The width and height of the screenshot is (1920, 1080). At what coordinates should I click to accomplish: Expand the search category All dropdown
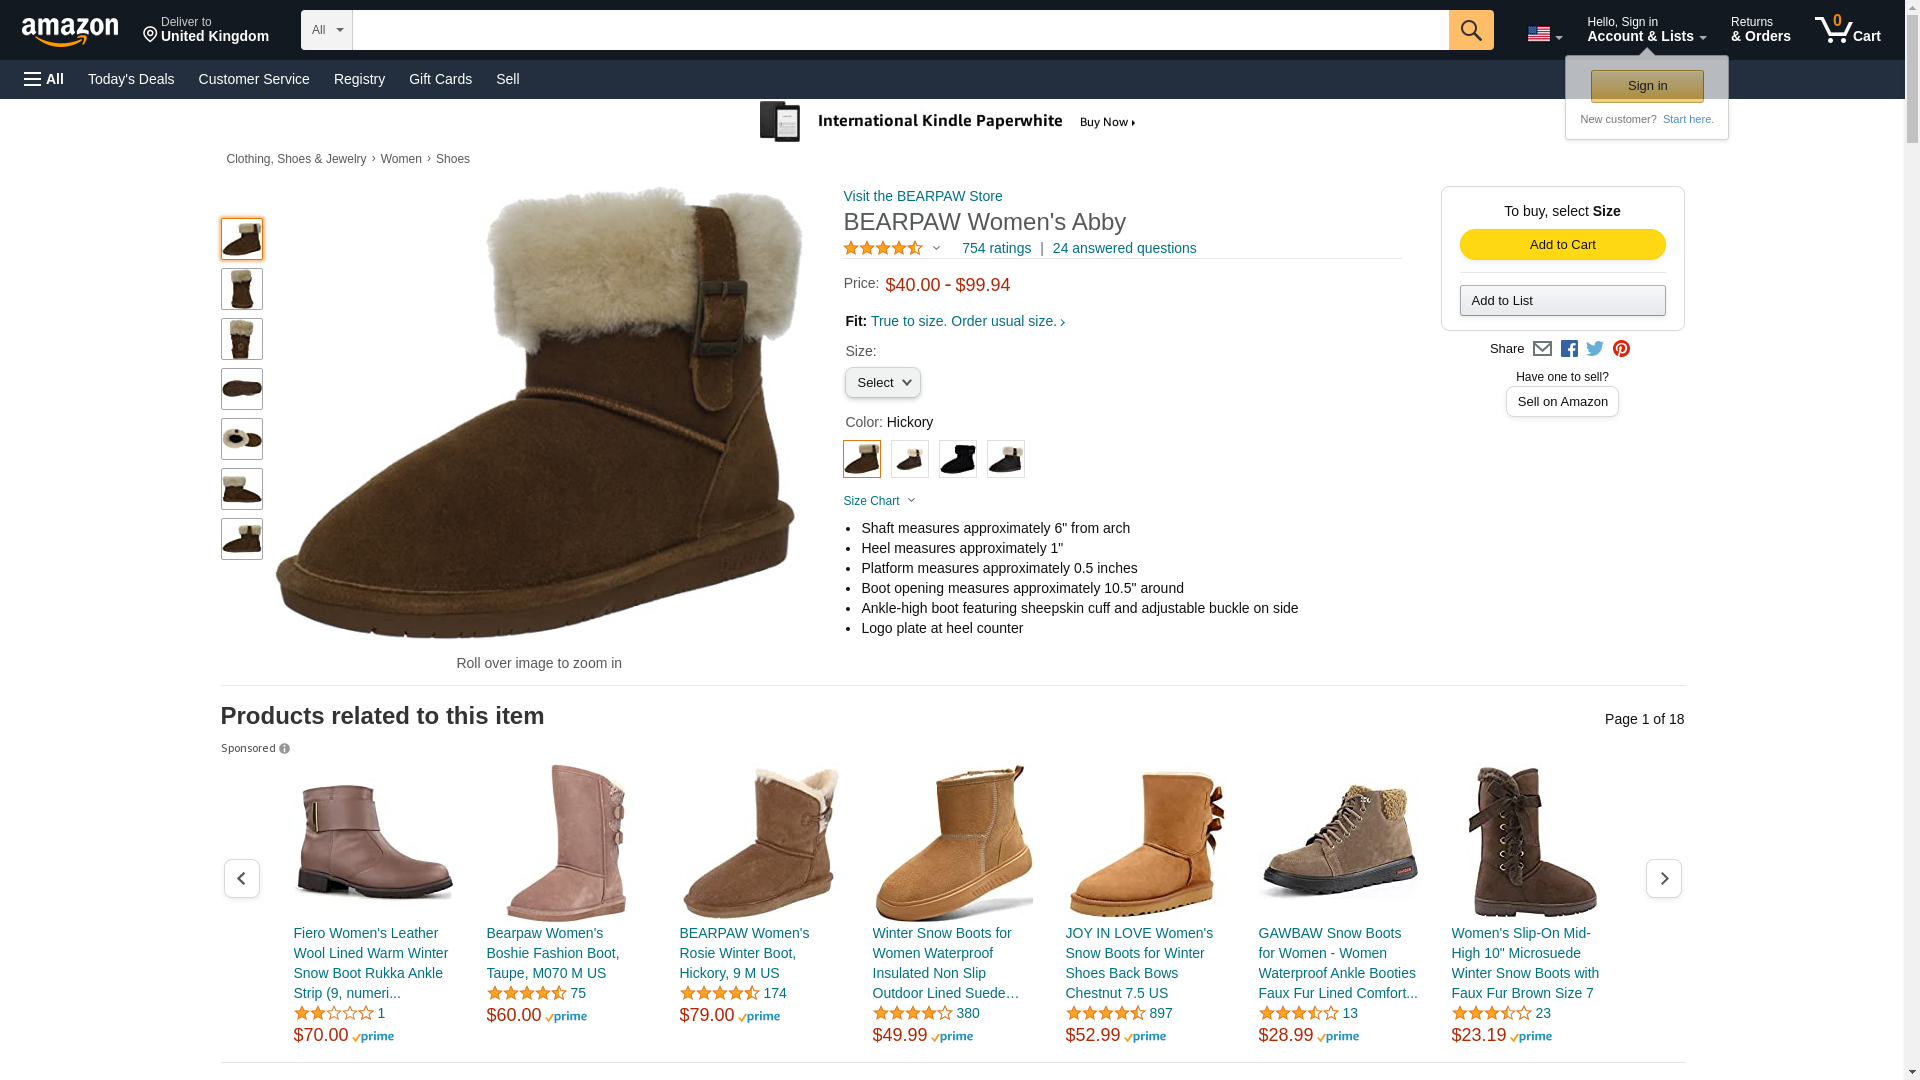(x=326, y=30)
